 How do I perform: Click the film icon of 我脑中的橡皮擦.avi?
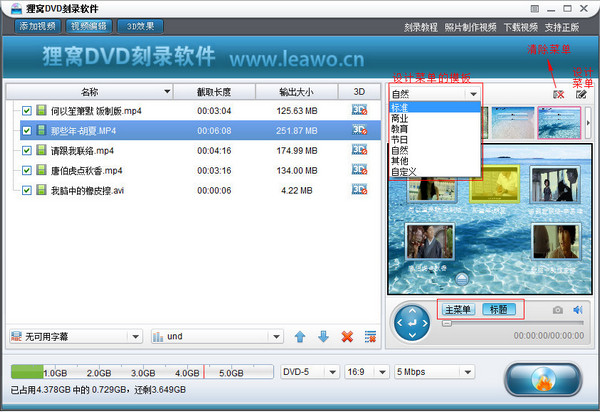[x=41, y=190]
